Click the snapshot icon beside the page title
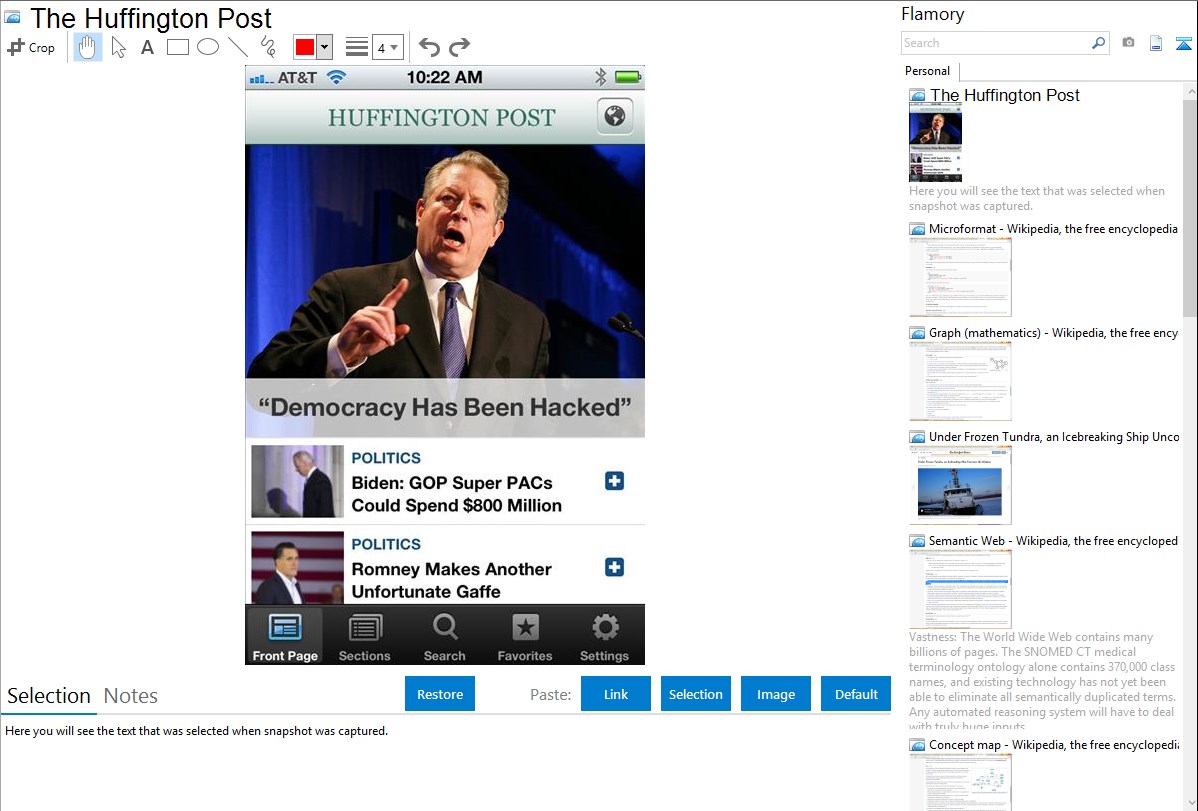Image resolution: width=1198 pixels, height=811 pixels. pos(13,17)
